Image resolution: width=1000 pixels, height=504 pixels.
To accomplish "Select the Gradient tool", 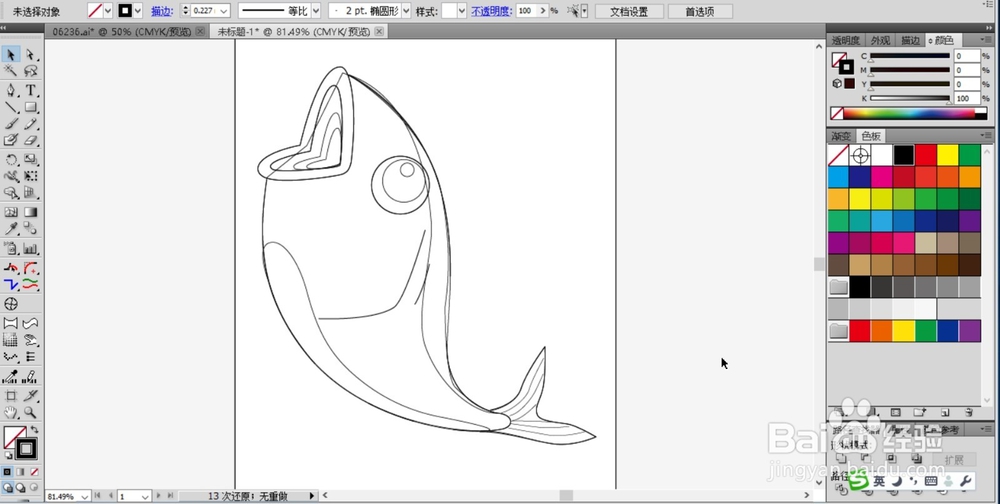I will [x=30, y=212].
